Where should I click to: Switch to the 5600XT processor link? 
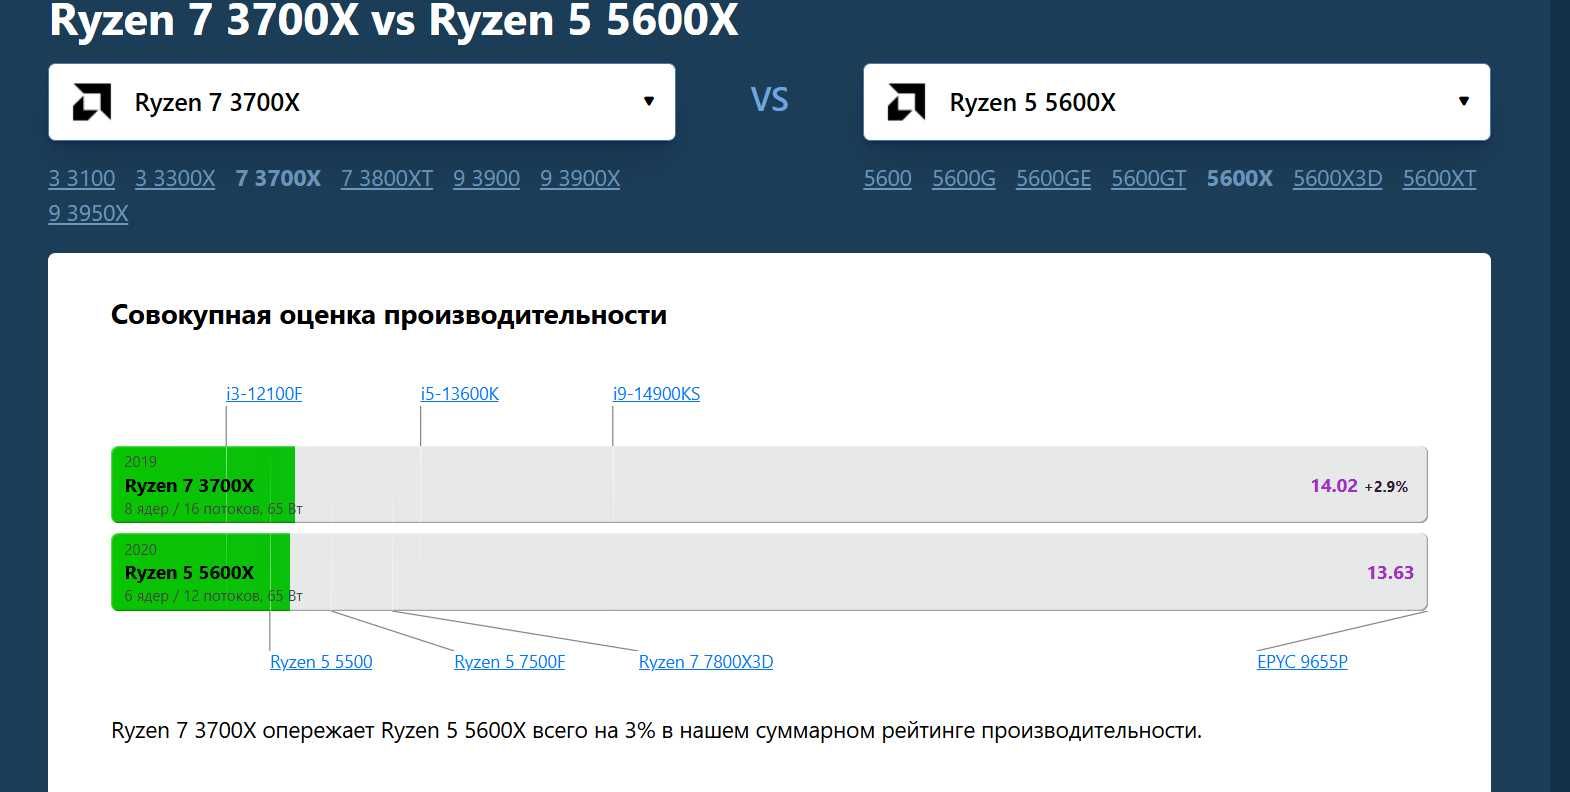[x=1439, y=178]
